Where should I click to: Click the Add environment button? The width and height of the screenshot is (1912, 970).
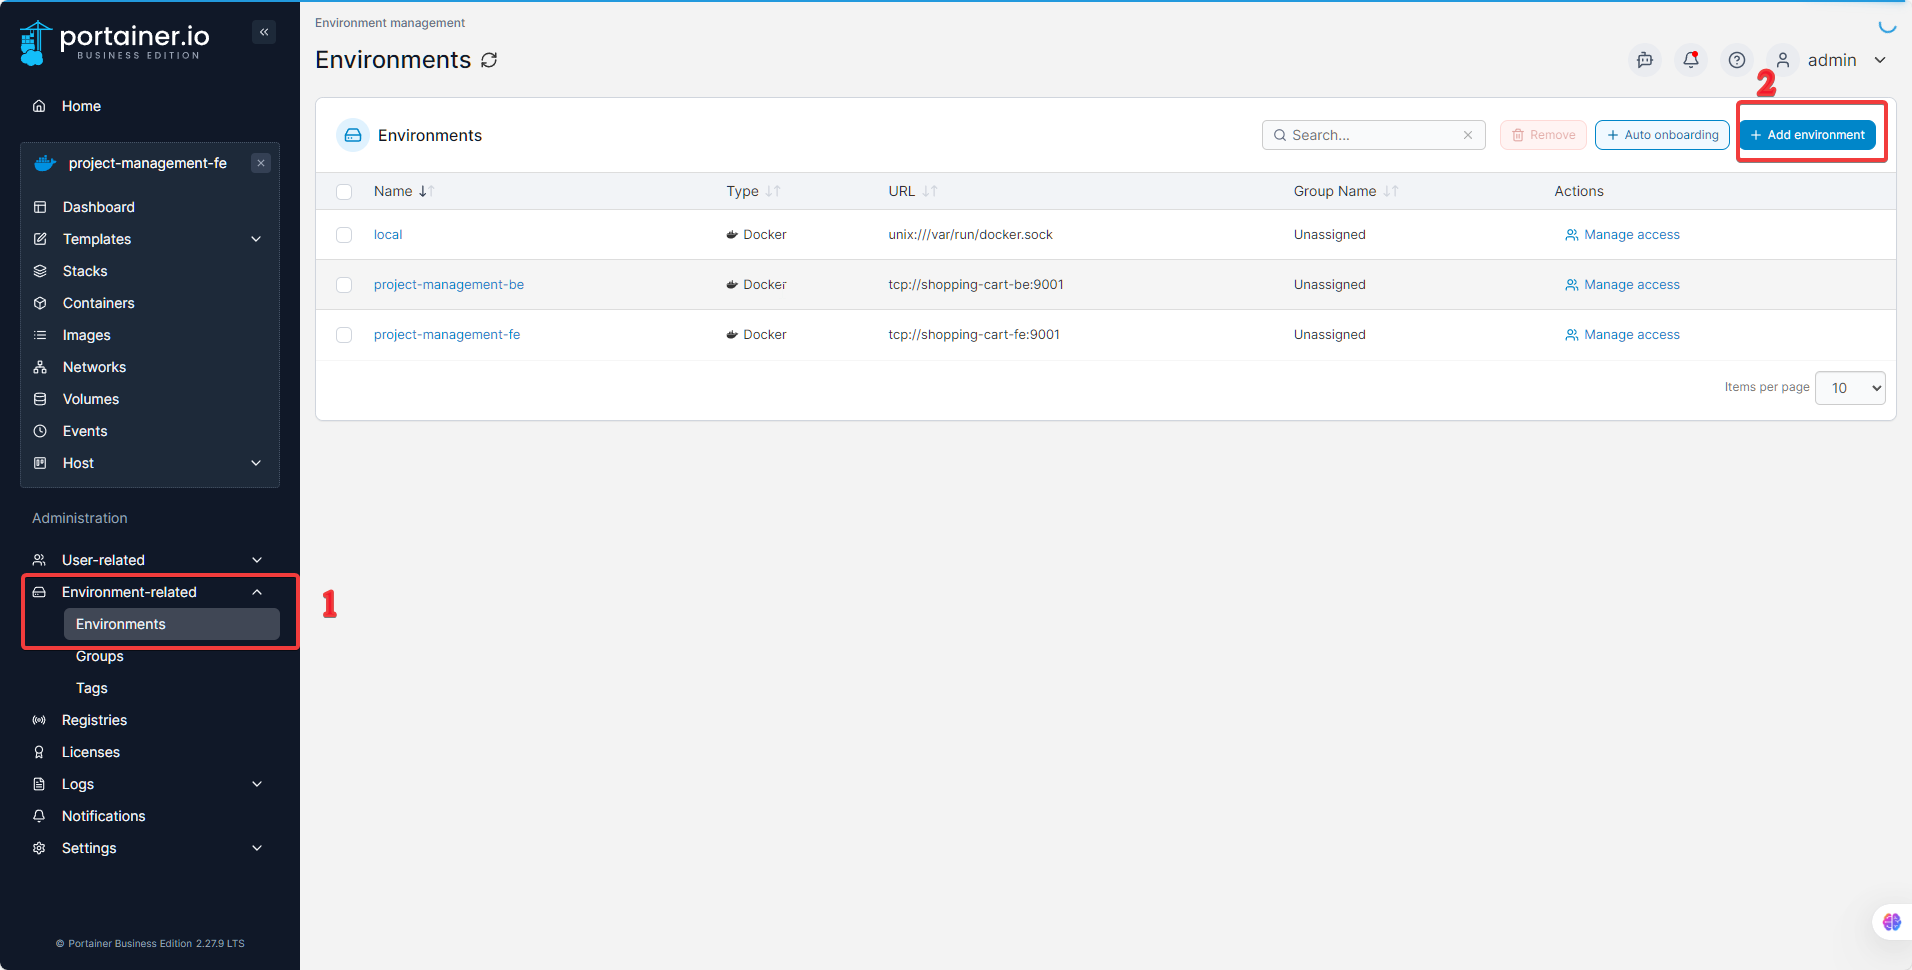click(x=1807, y=135)
